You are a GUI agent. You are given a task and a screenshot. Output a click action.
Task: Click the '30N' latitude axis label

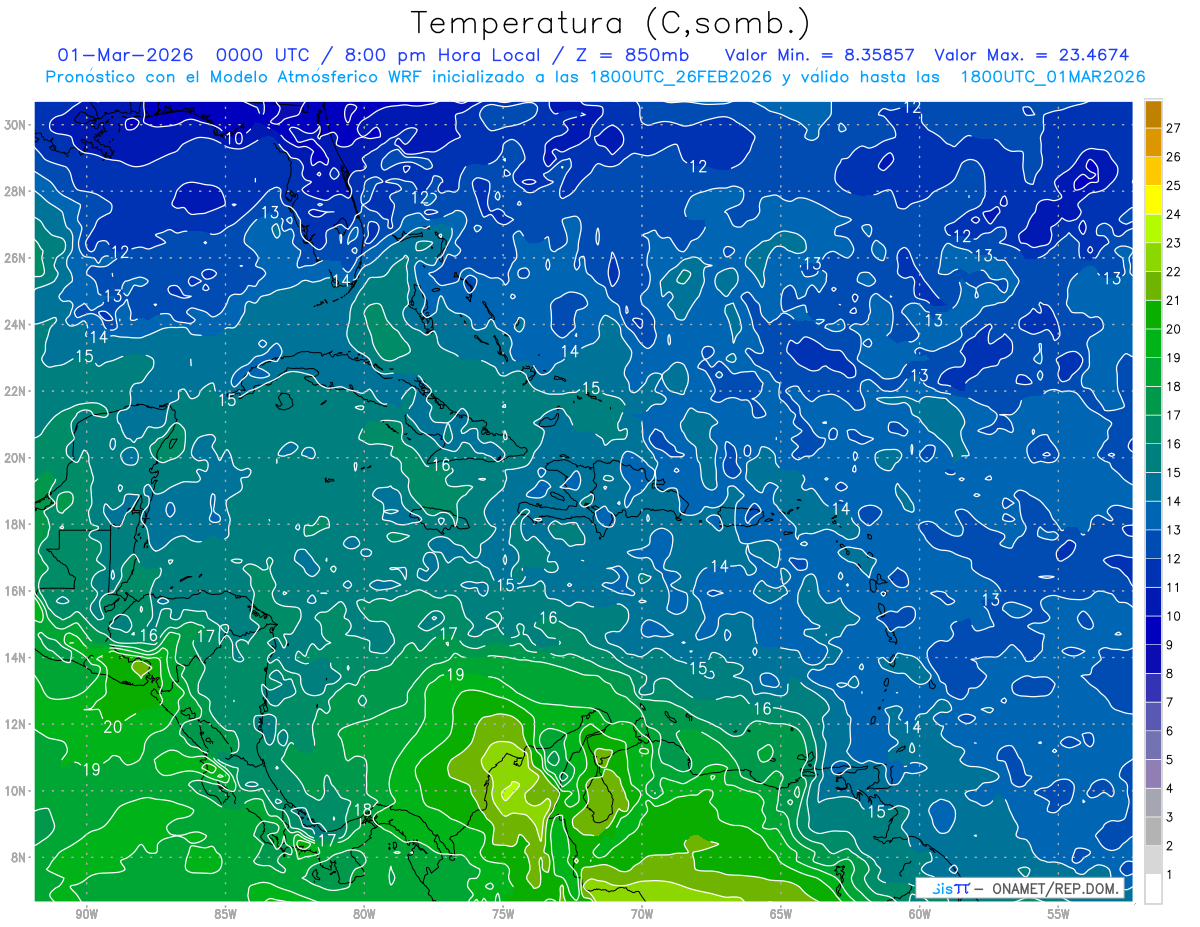coord(17,125)
